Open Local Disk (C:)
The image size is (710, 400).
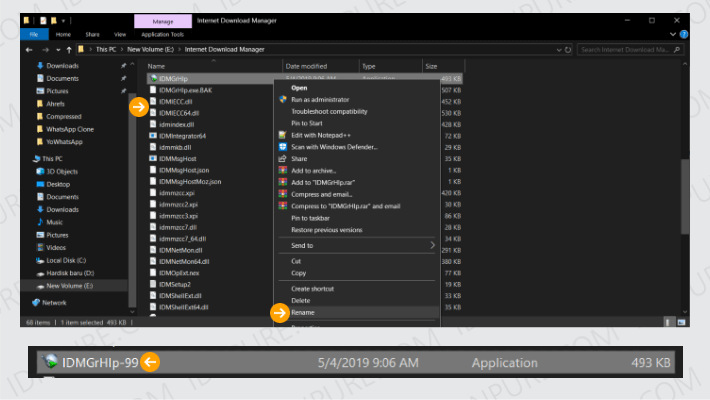pos(66,260)
